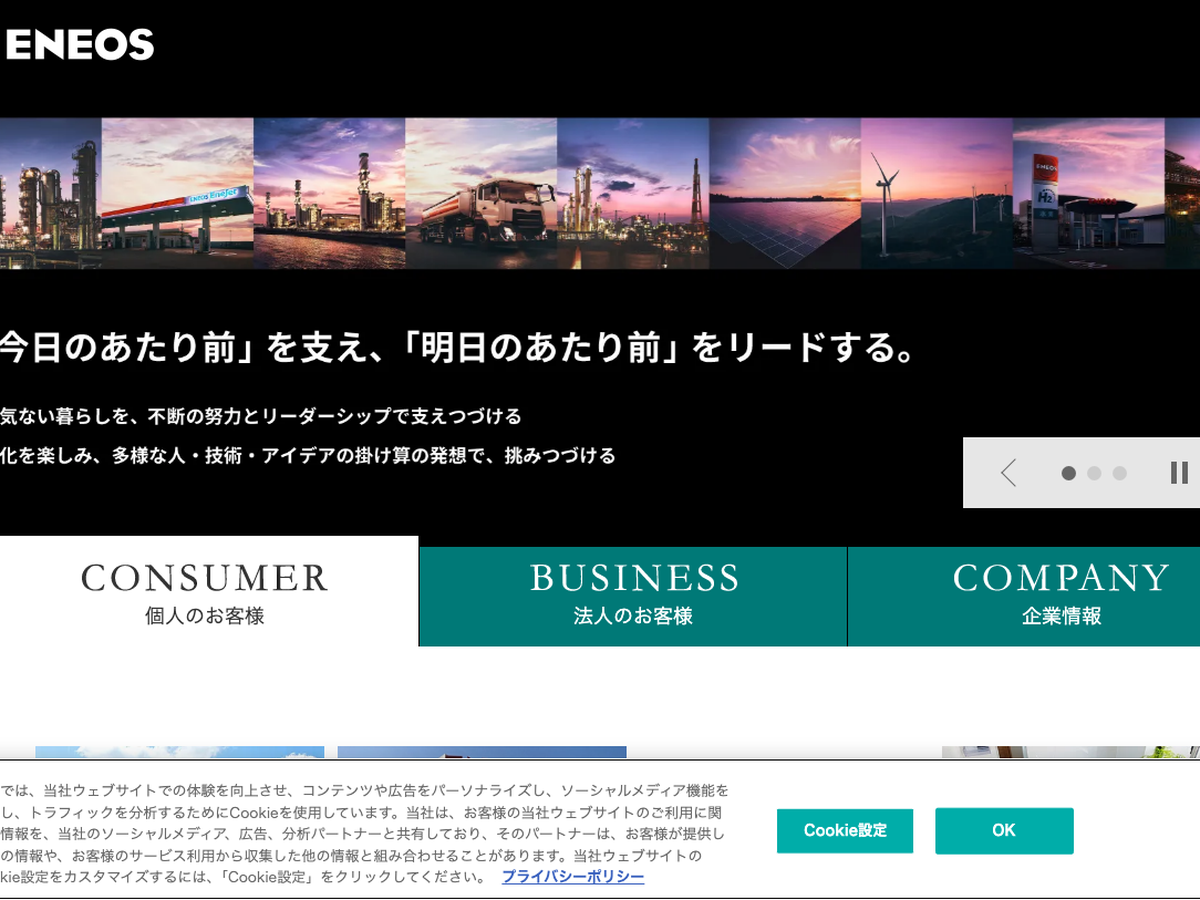Select the second carousel indicator dot
Viewport: 1200px width, 900px height.
(1094, 474)
